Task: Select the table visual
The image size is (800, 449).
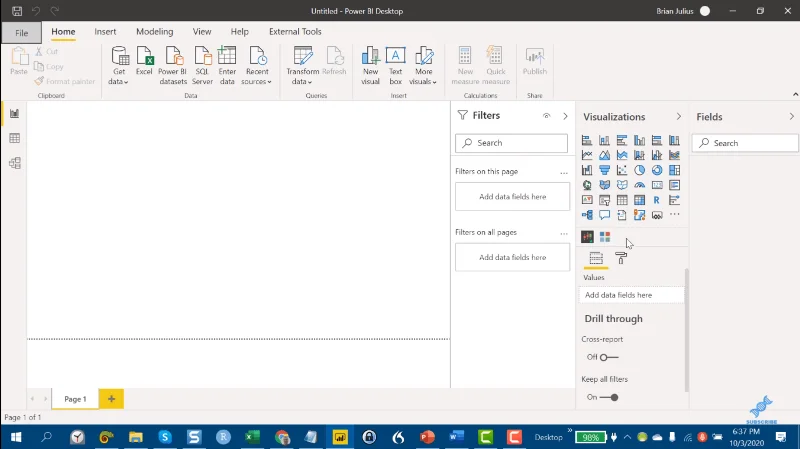Action: click(622, 200)
